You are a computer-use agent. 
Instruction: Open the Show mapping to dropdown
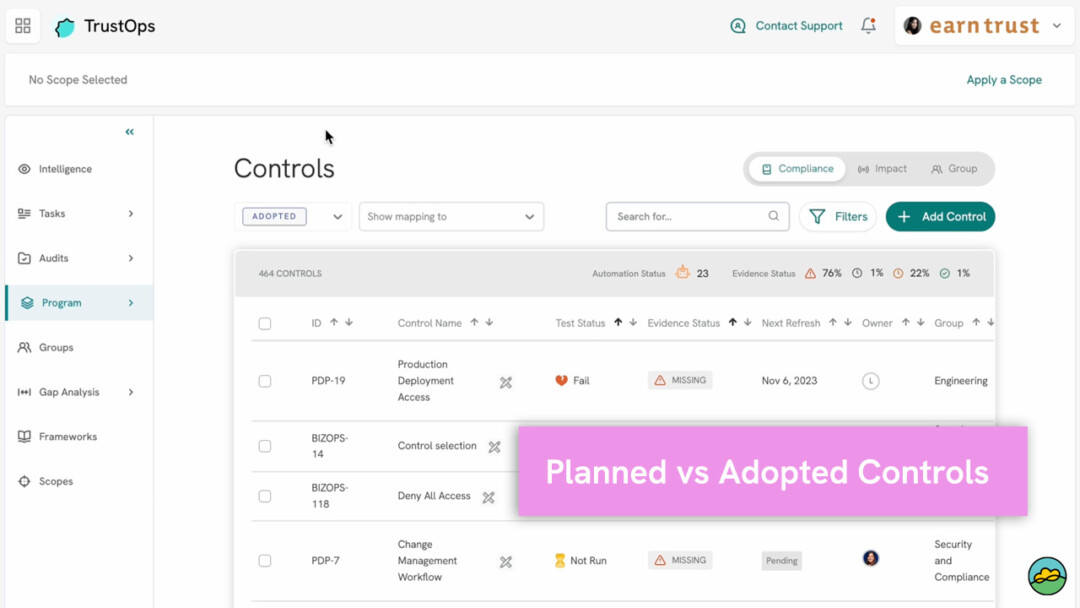[451, 216]
